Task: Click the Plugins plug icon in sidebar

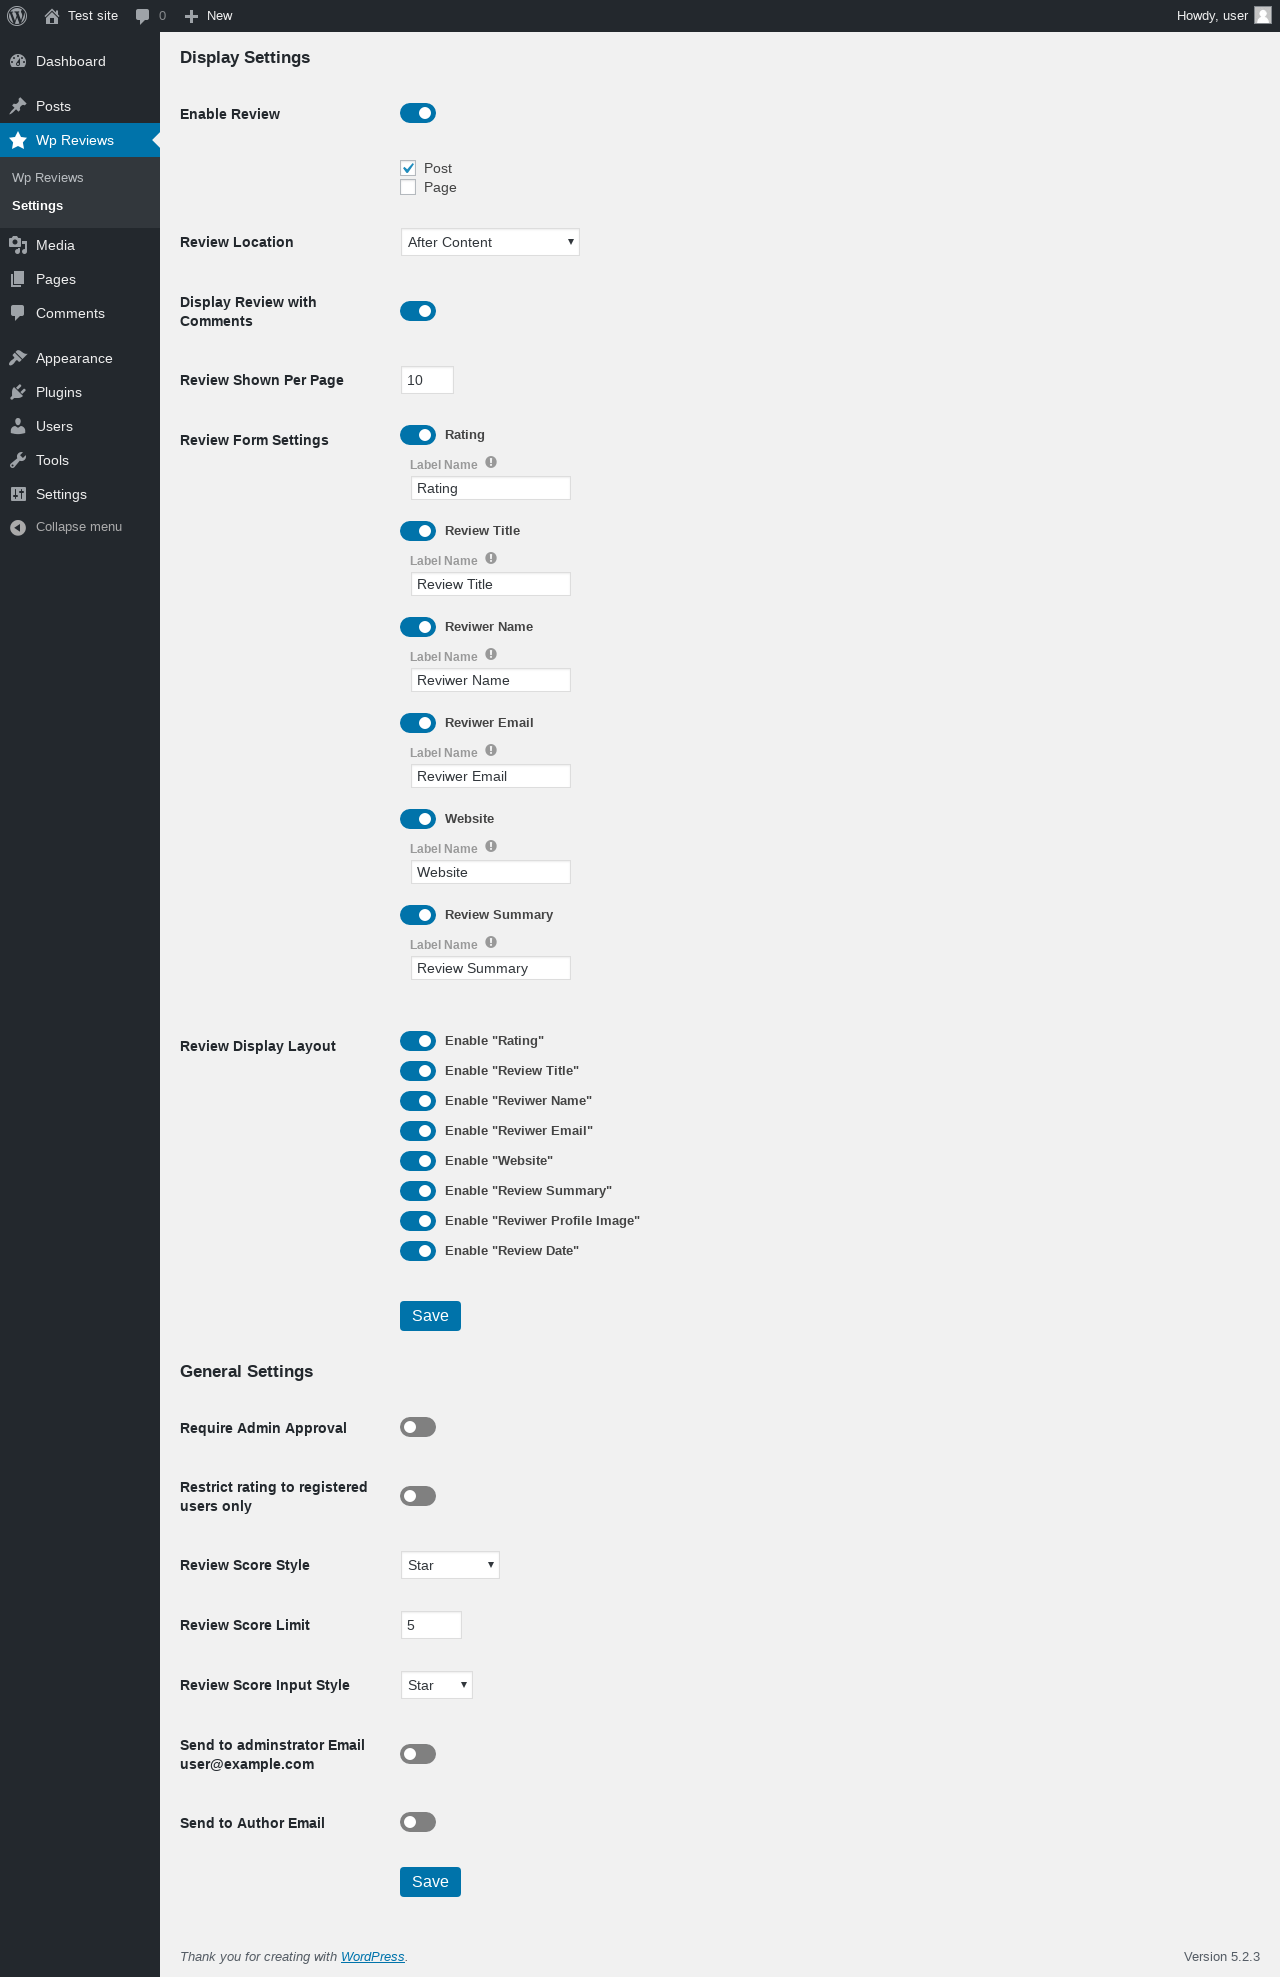Action: coord(18,392)
